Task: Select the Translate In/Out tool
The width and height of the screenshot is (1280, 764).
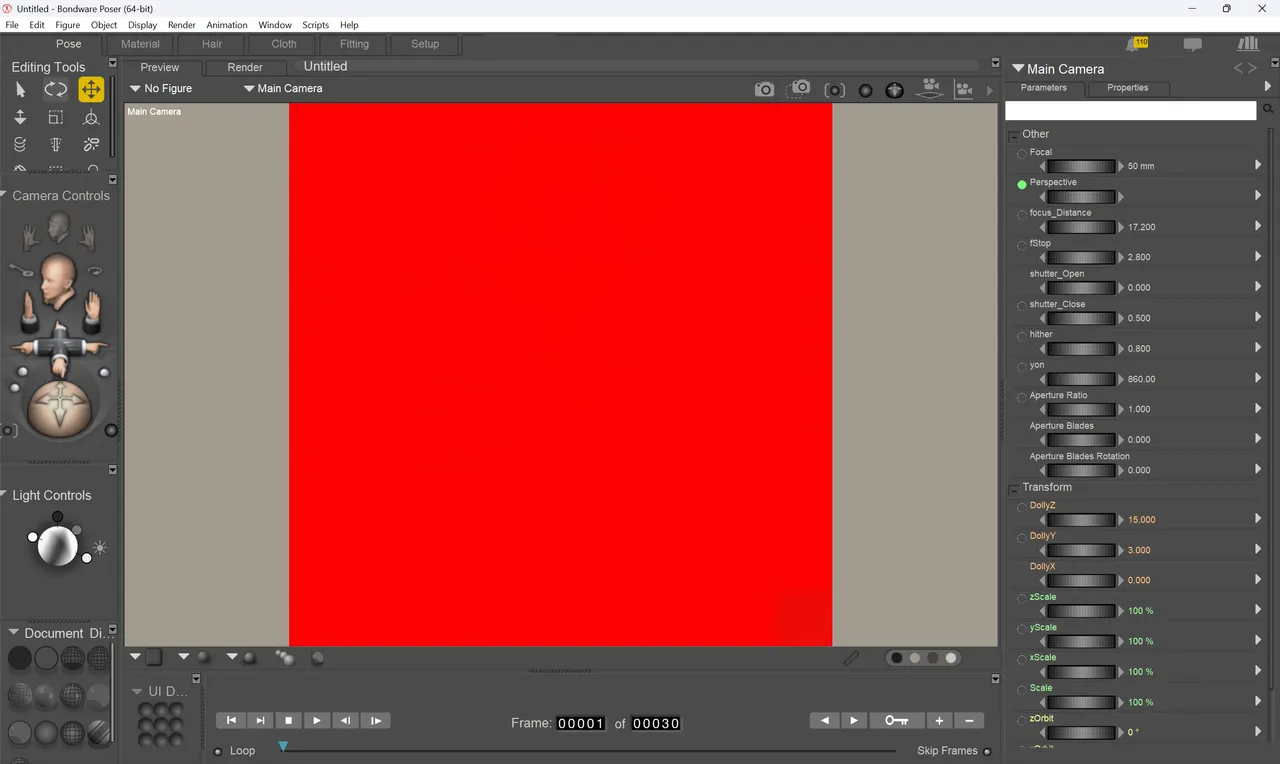Action: click(20, 118)
